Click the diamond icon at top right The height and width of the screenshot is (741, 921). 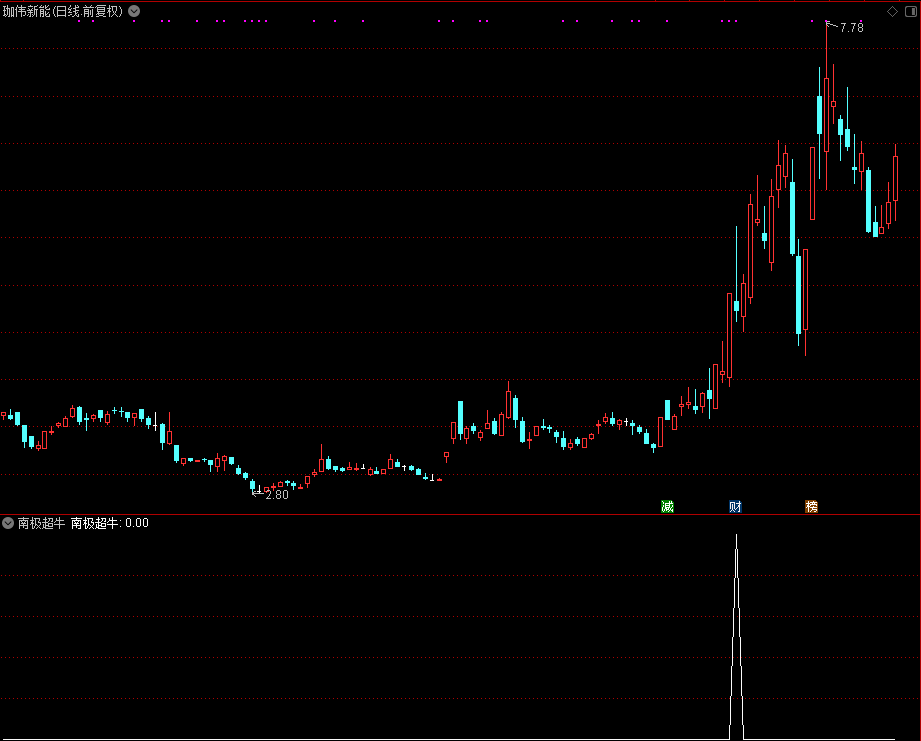tap(892, 12)
